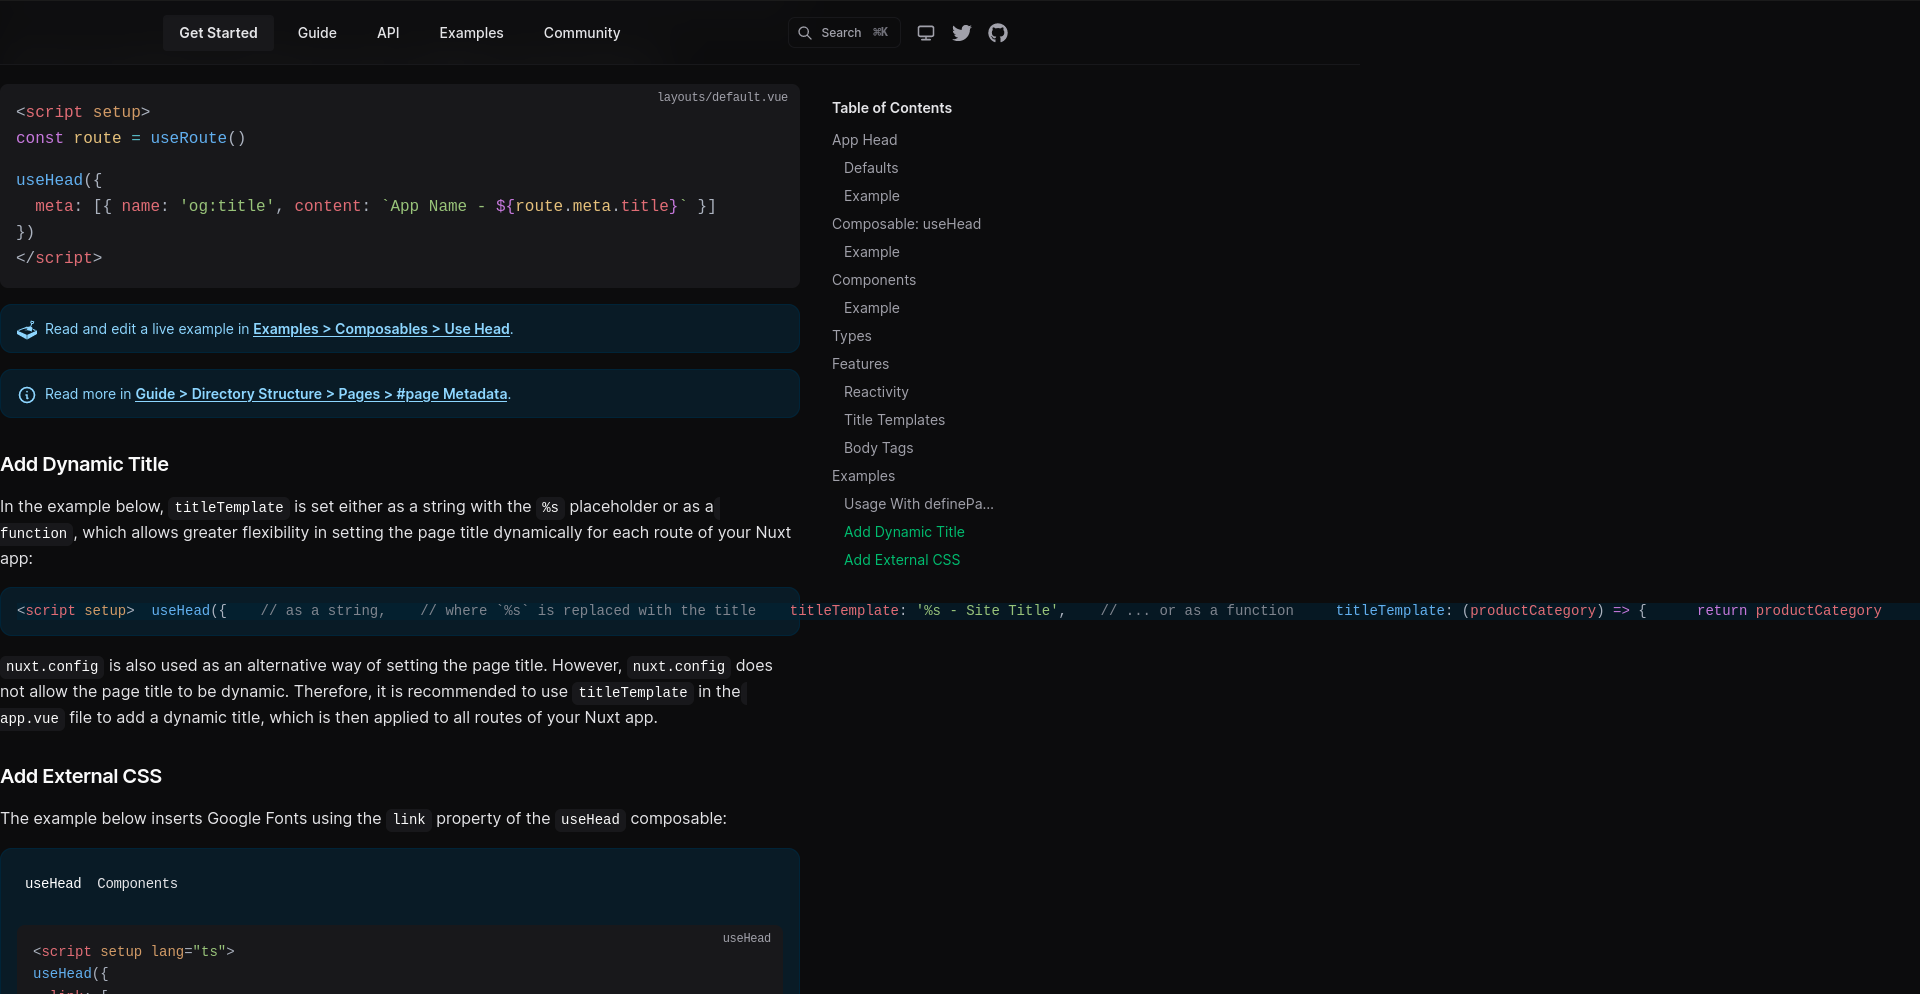Toggle color mode with the monitor icon
Screen dimensions: 1920x994
point(925,32)
